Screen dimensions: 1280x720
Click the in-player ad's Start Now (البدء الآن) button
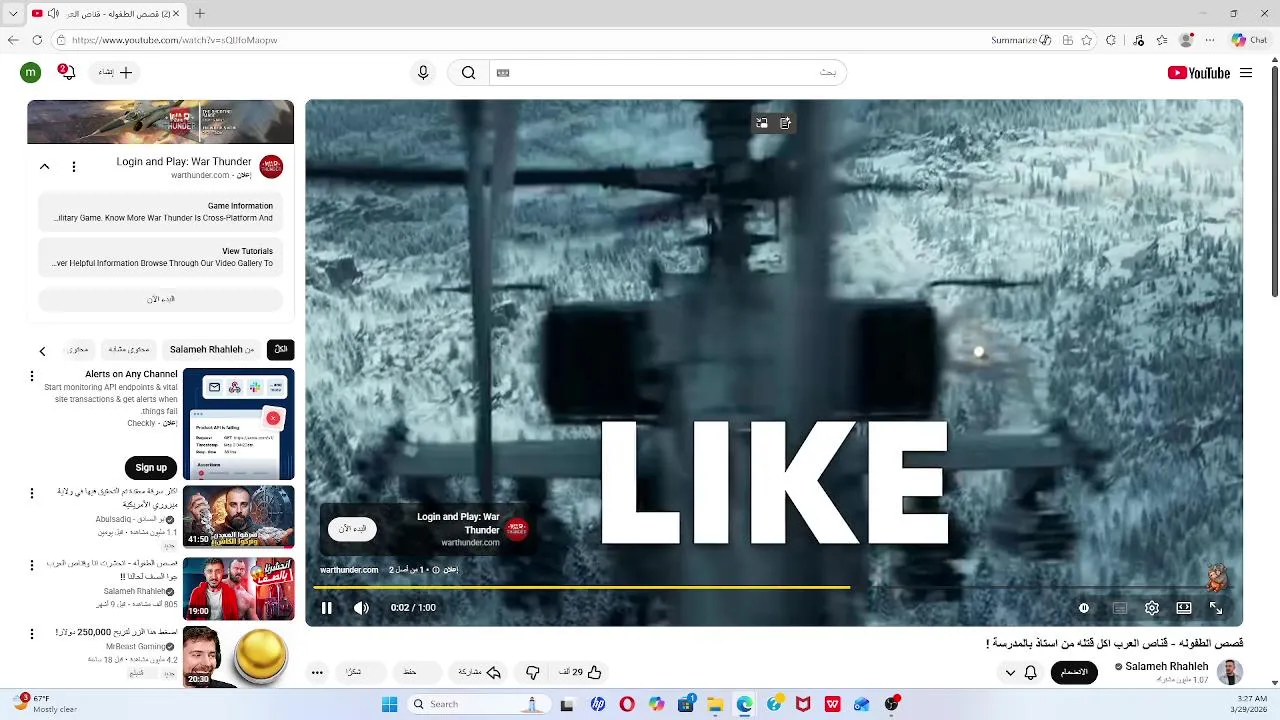click(352, 529)
